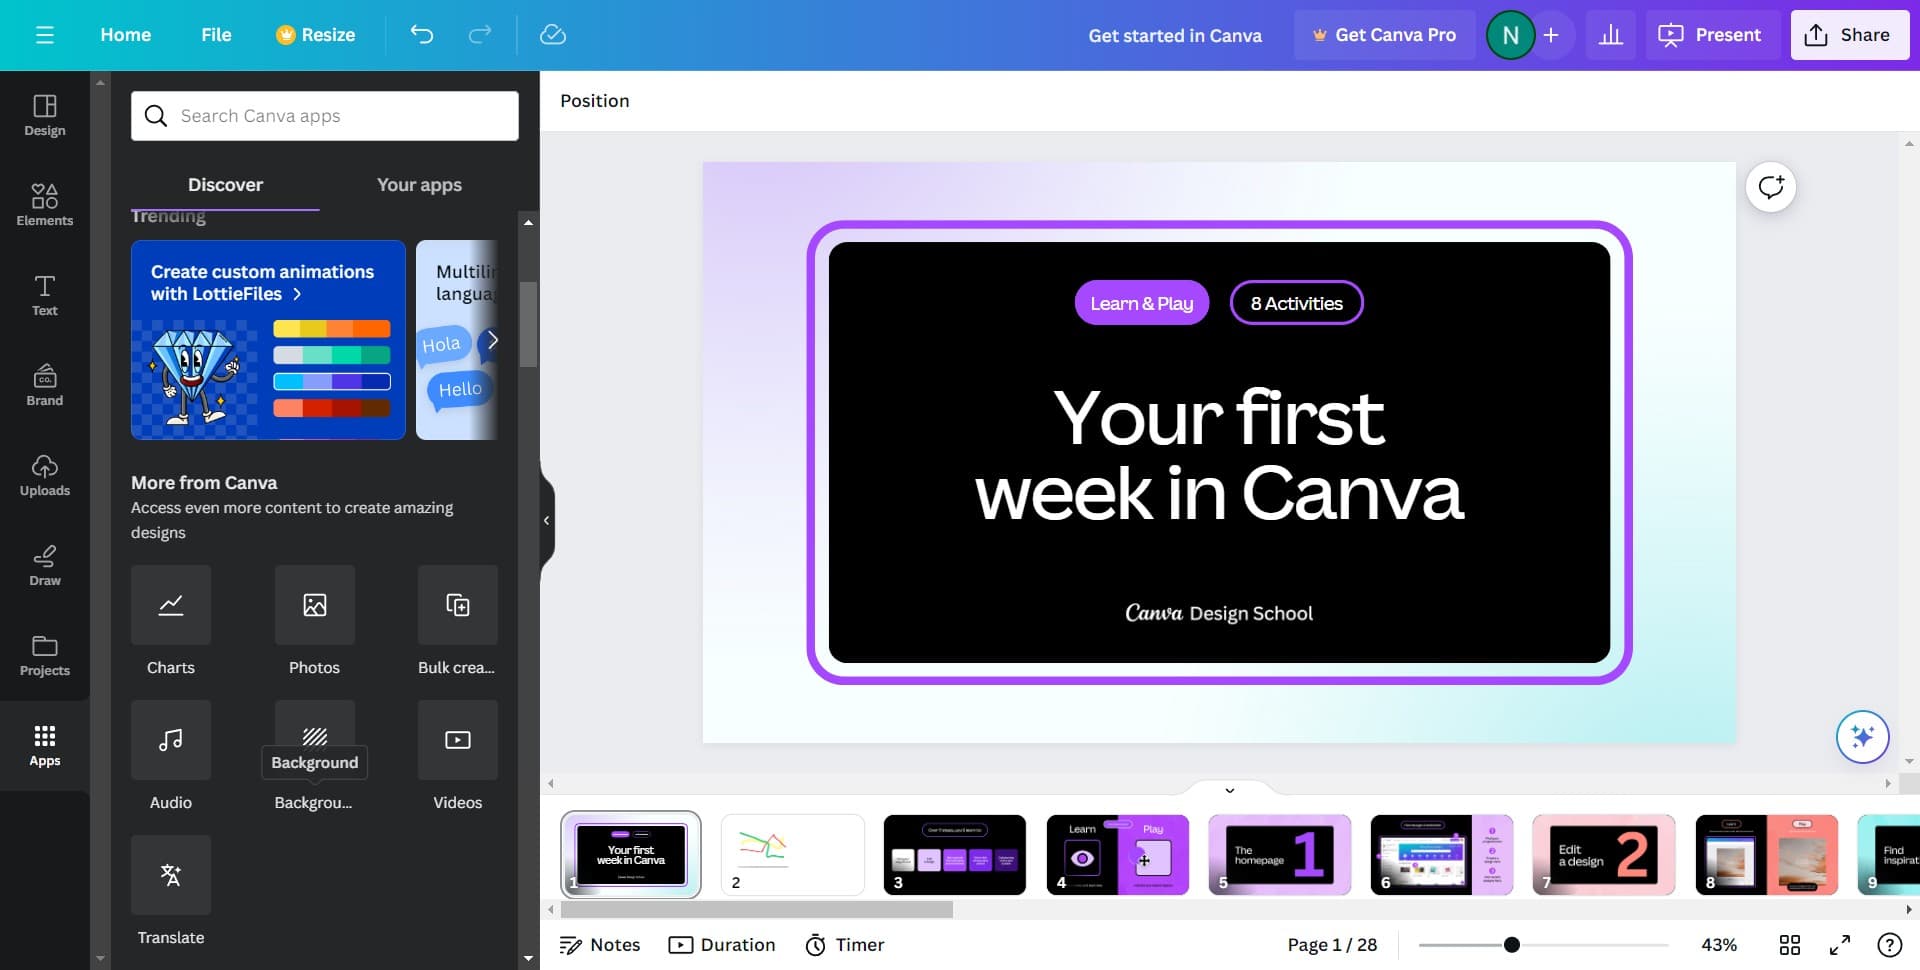Click the Charts app icon
Image resolution: width=1920 pixels, height=970 pixels.
(x=171, y=605)
